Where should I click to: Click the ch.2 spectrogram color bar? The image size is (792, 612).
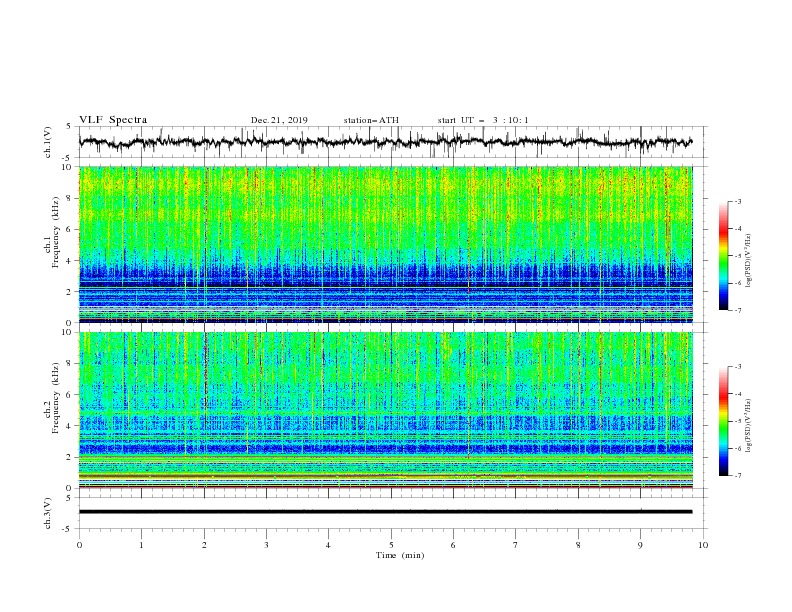tap(723, 421)
